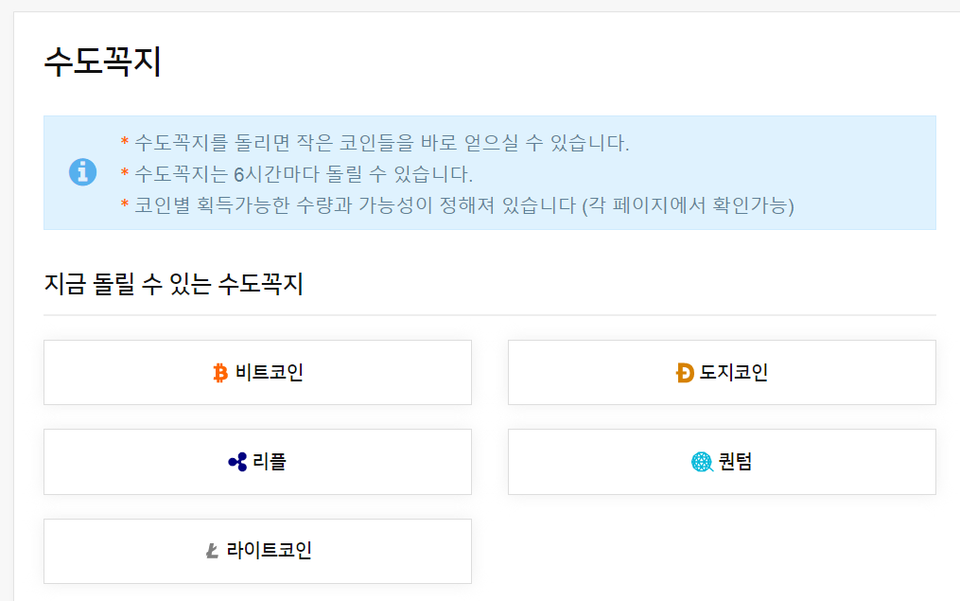Image resolution: width=960 pixels, height=601 pixels.
Task: Click the teal Qtum logo icon
Action: pyautogui.click(x=702, y=462)
